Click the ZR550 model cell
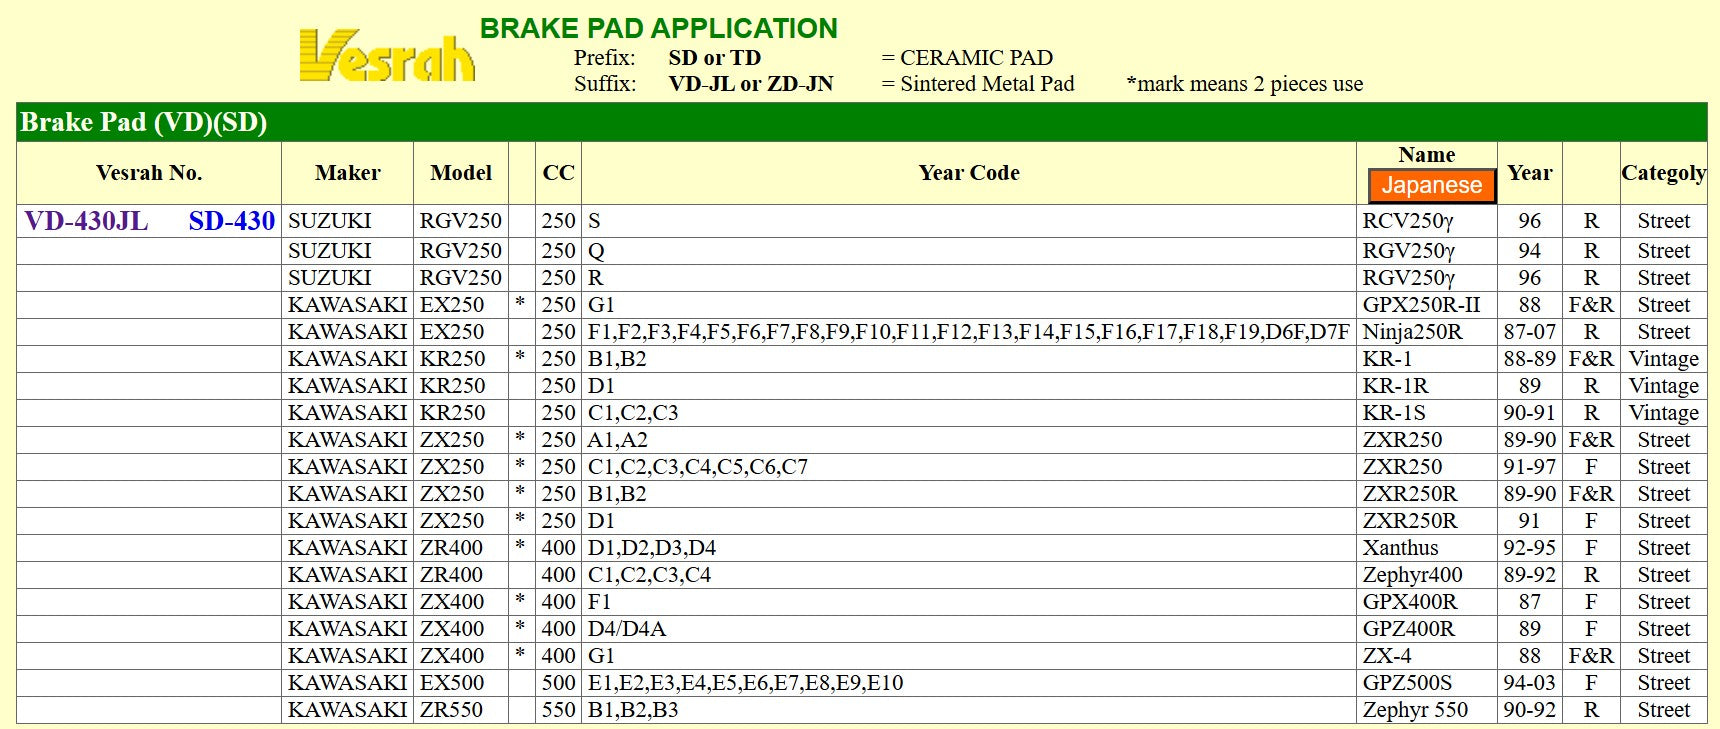Screen dimensions: 1720x729 pos(451,710)
